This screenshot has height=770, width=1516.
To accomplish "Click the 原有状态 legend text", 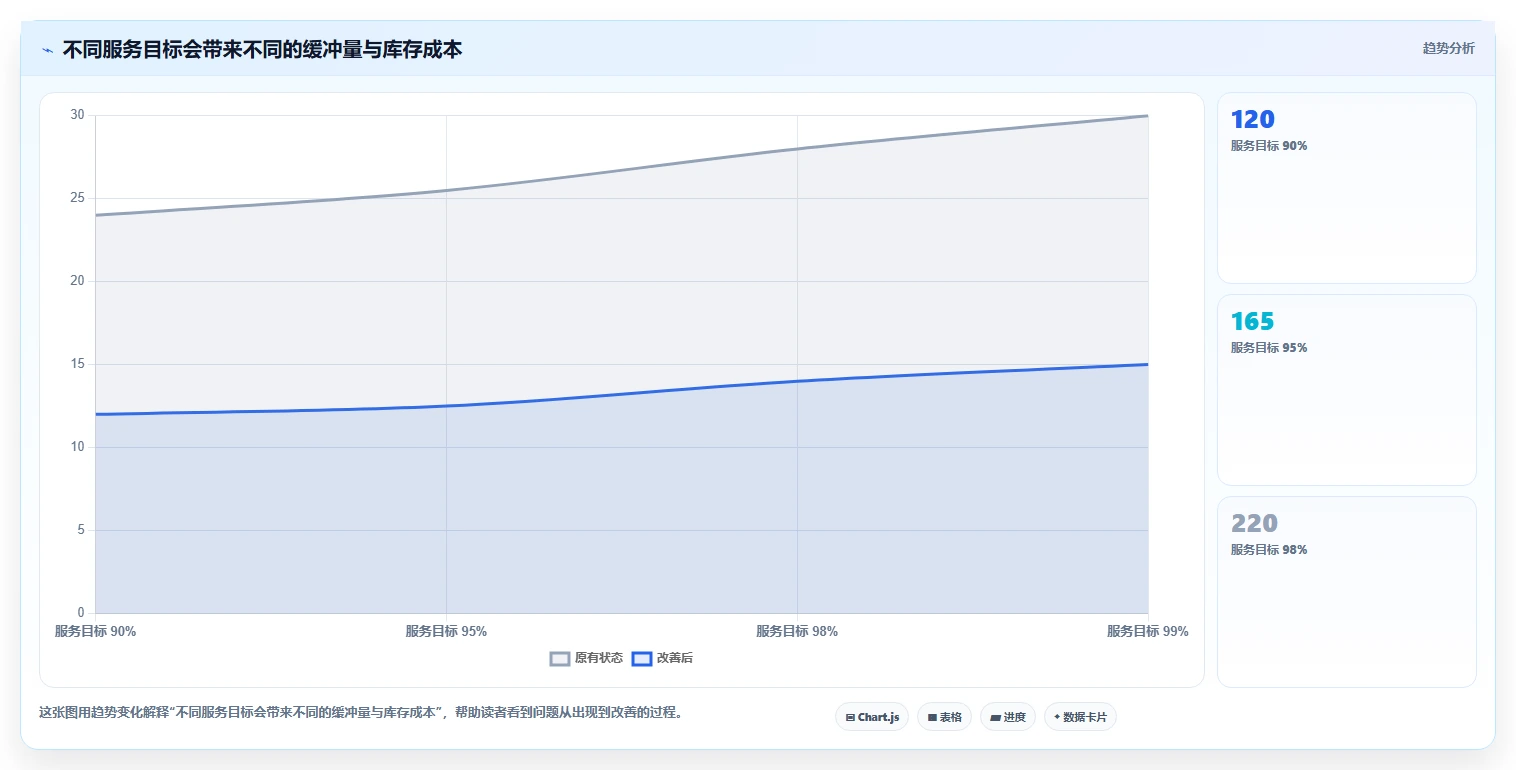I will pyautogui.click(x=599, y=658).
